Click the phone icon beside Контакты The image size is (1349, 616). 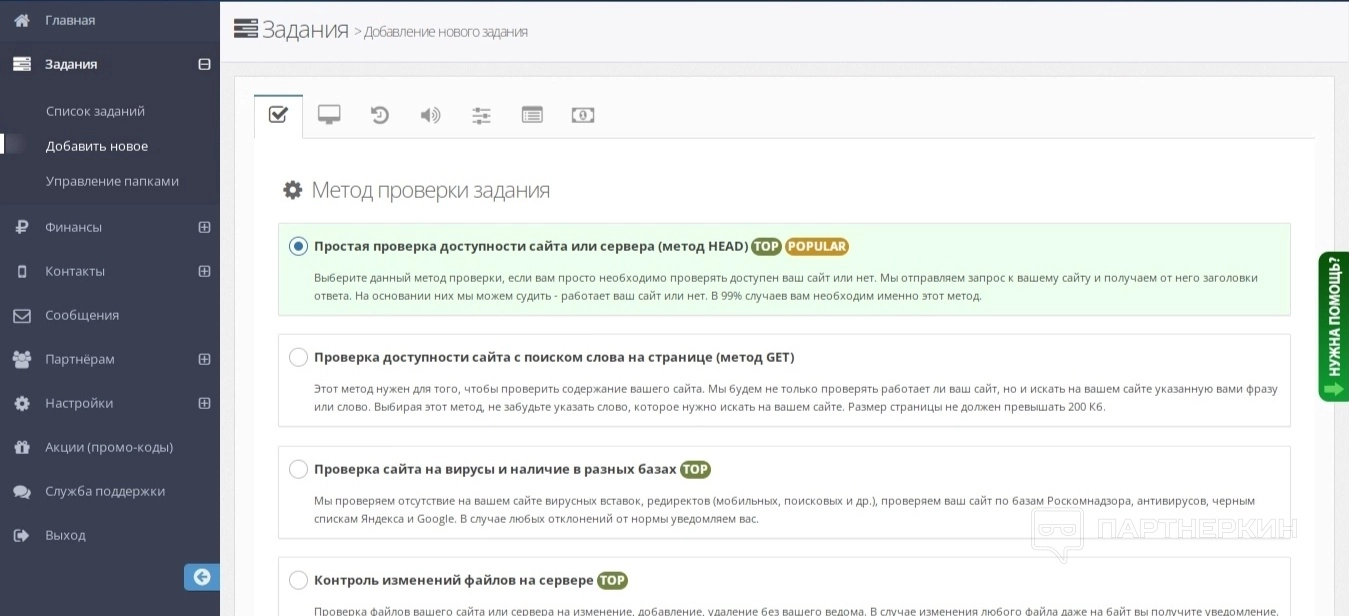click(x=22, y=271)
